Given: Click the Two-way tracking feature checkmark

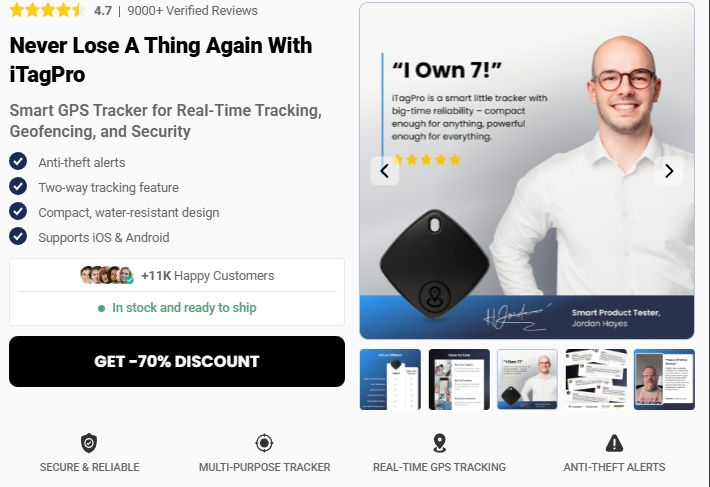Looking at the screenshot, I should [18, 186].
